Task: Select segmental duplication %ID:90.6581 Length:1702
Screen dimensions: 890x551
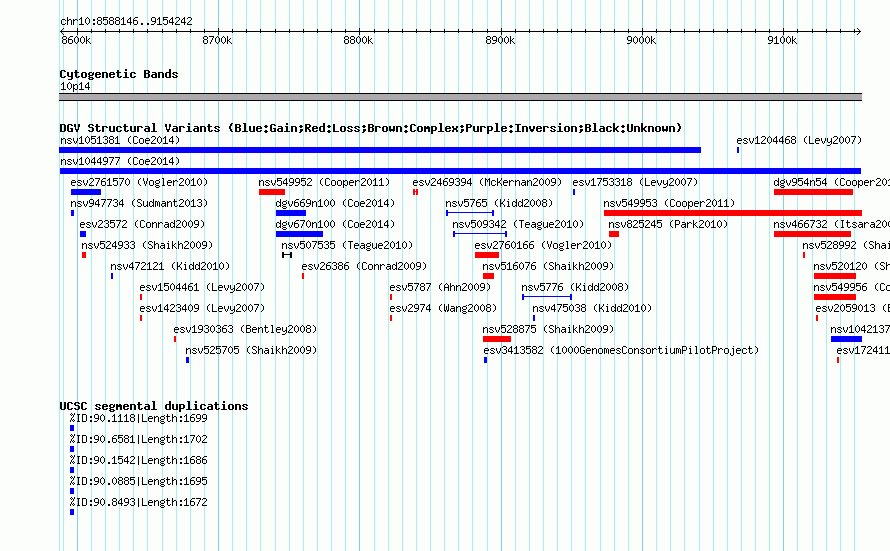Action: click(x=138, y=439)
